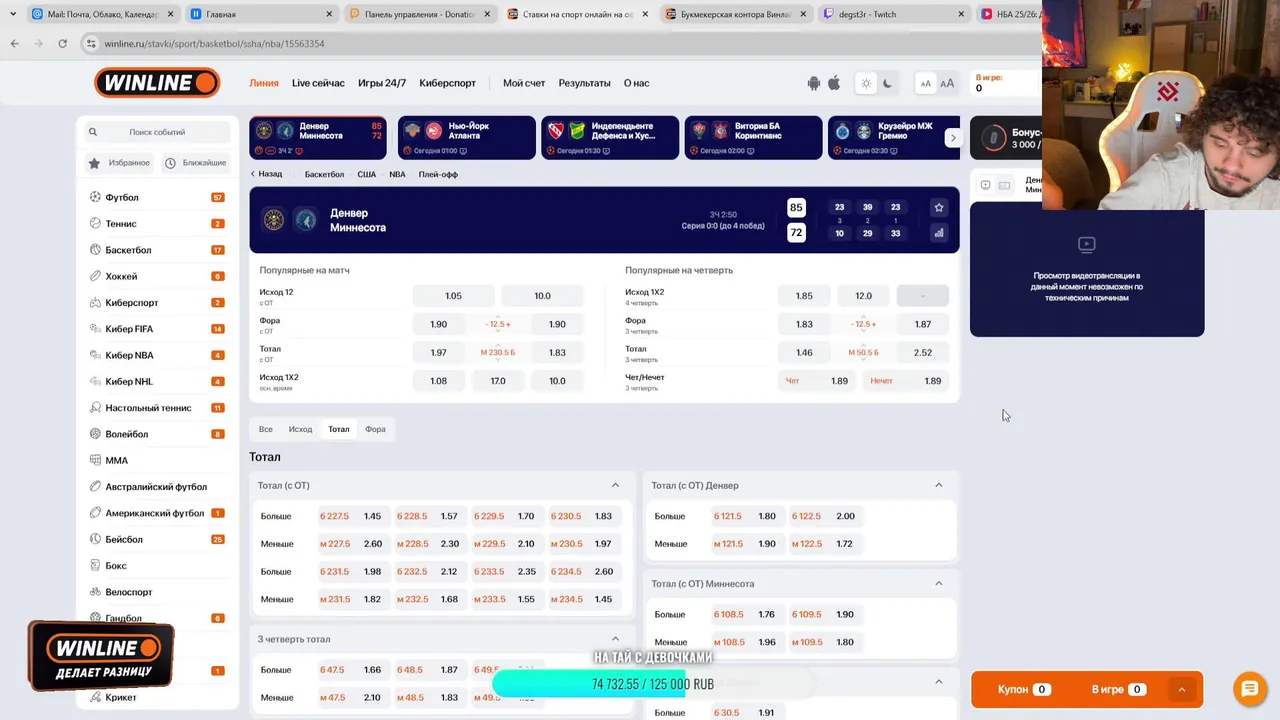This screenshot has height=720, width=1280.
Task: Switch to light theme sun icon
Action: point(866,83)
